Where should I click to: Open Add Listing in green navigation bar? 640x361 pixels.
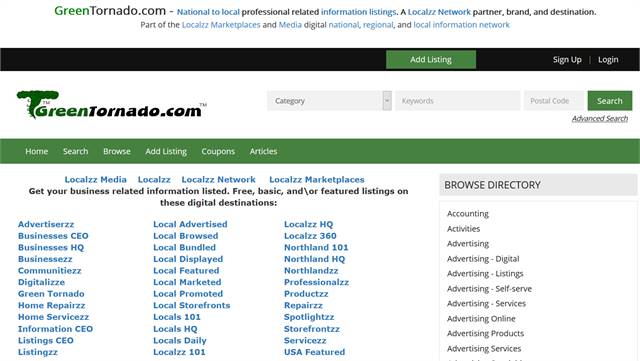tap(166, 152)
